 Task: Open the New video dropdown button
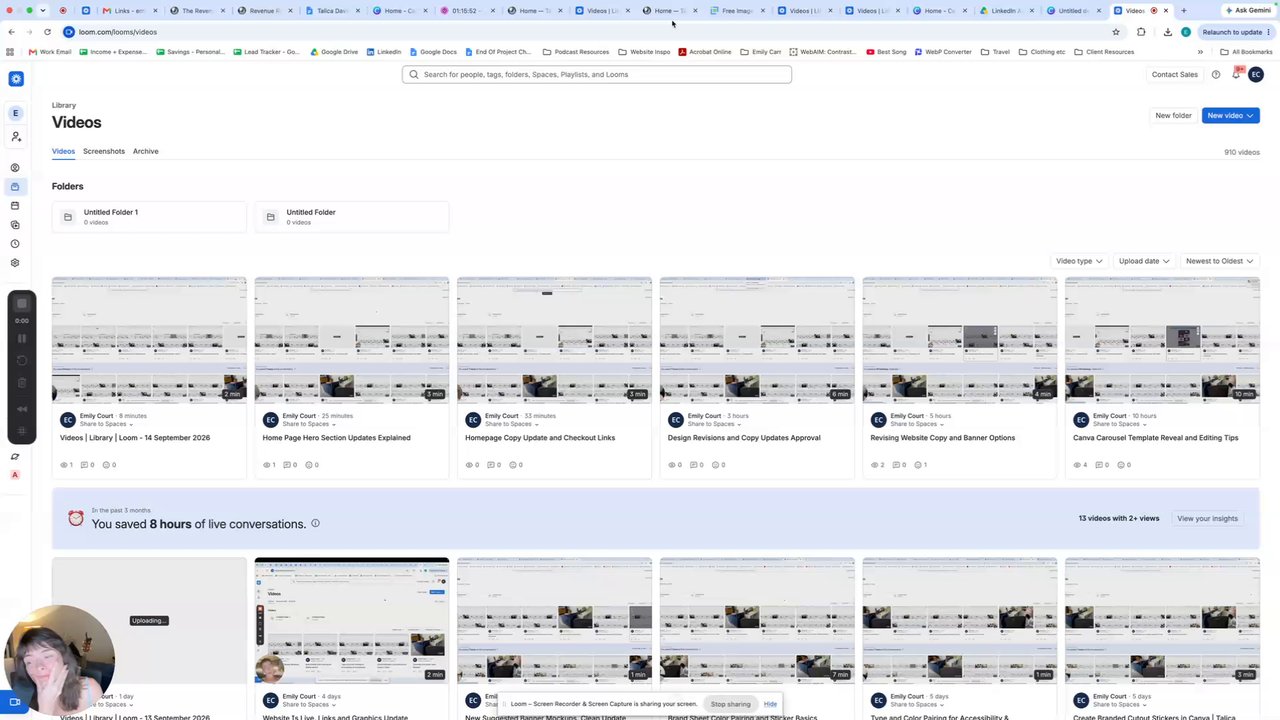tap(1230, 116)
